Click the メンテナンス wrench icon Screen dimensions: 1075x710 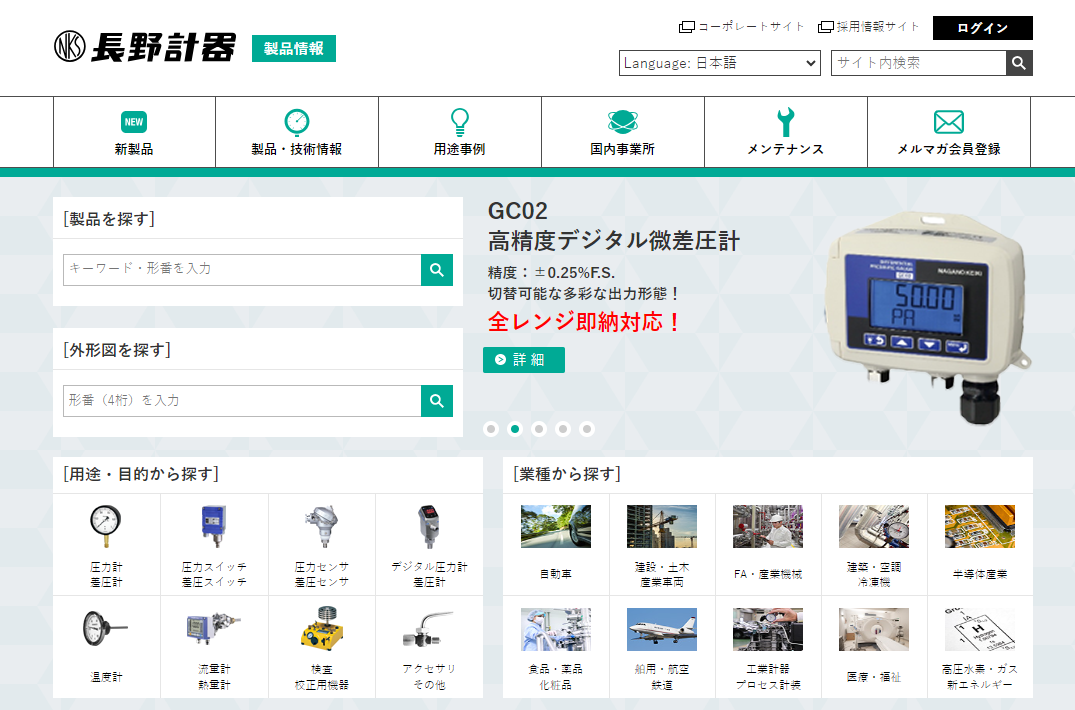pos(785,122)
